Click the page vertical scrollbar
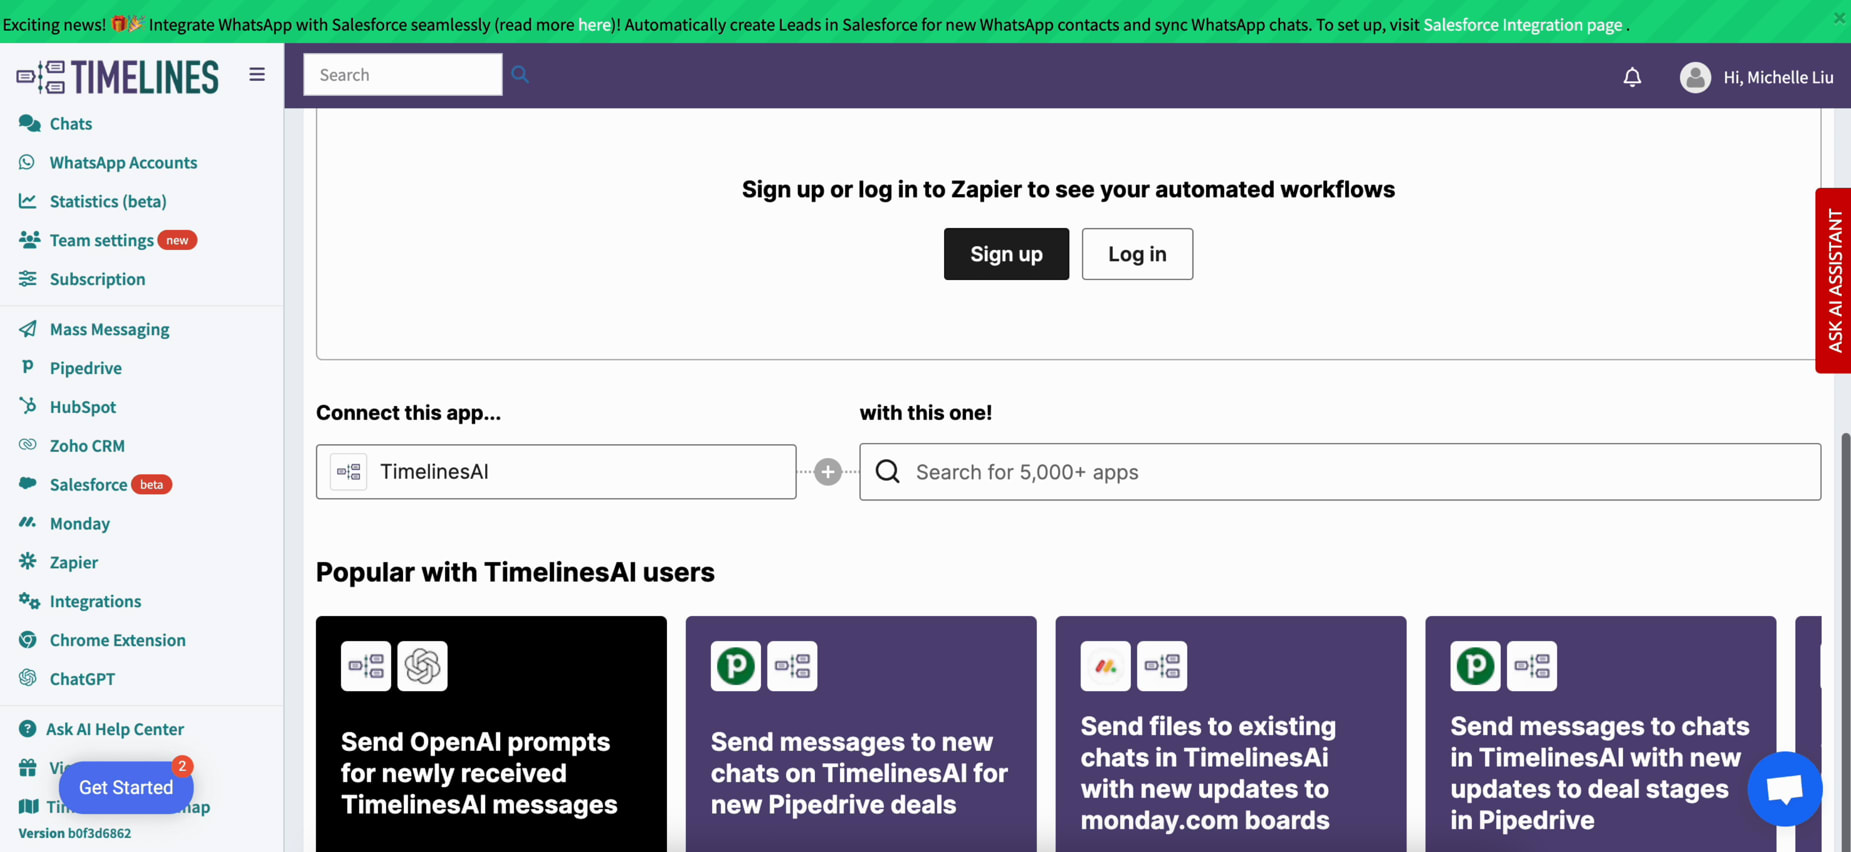The width and height of the screenshot is (1851, 852). [1845, 642]
